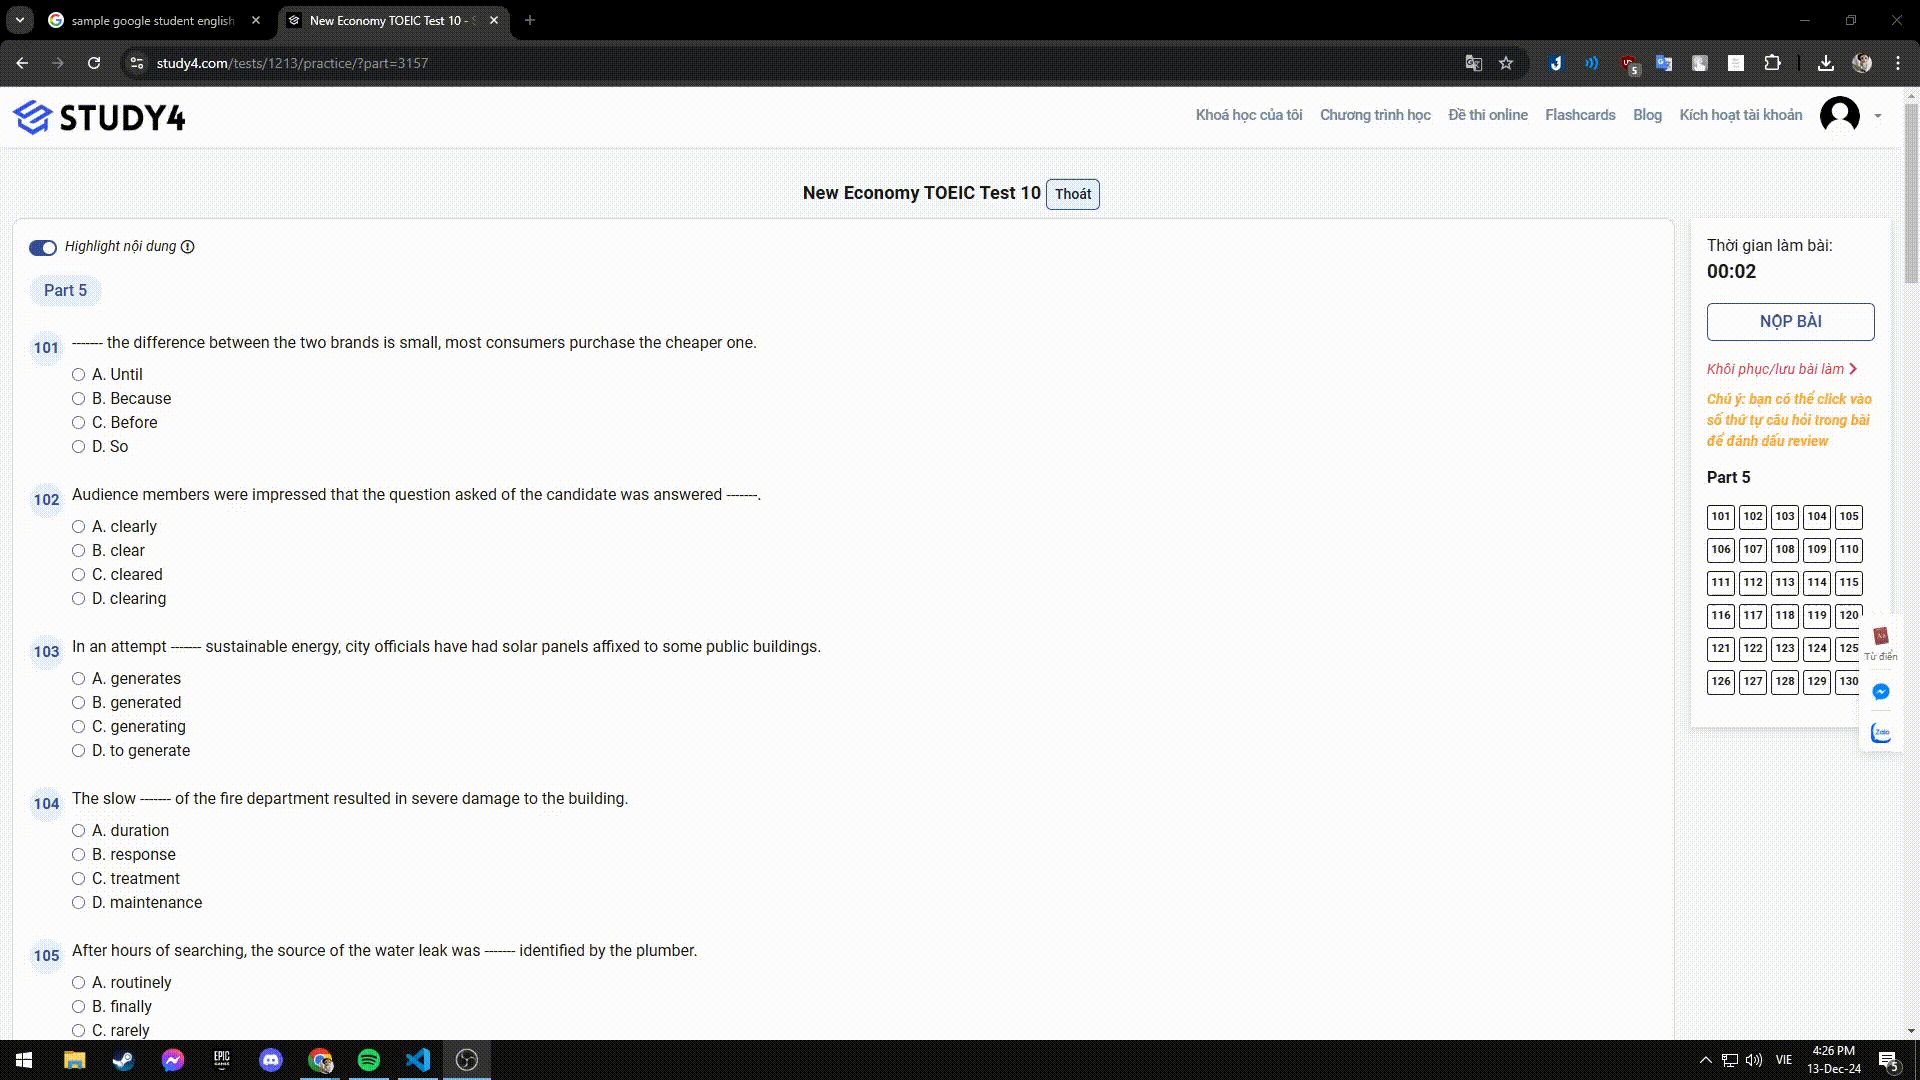Open the STUDY4 home page via the logo
This screenshot has width=1920, height=1080.
click(x=98, y=116)
